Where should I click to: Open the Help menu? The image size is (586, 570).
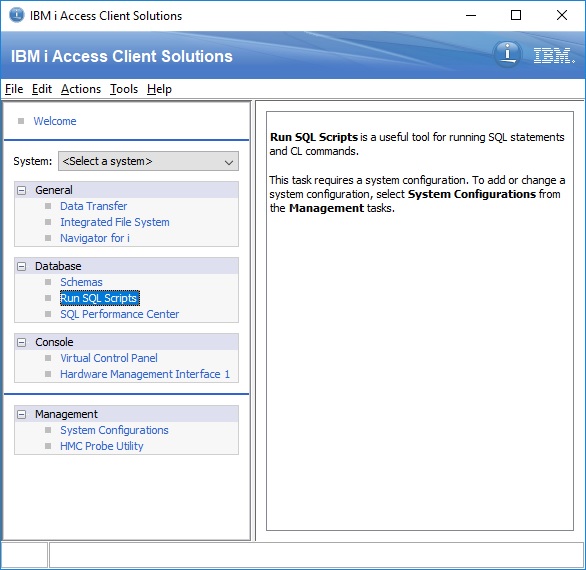(159, 89)
